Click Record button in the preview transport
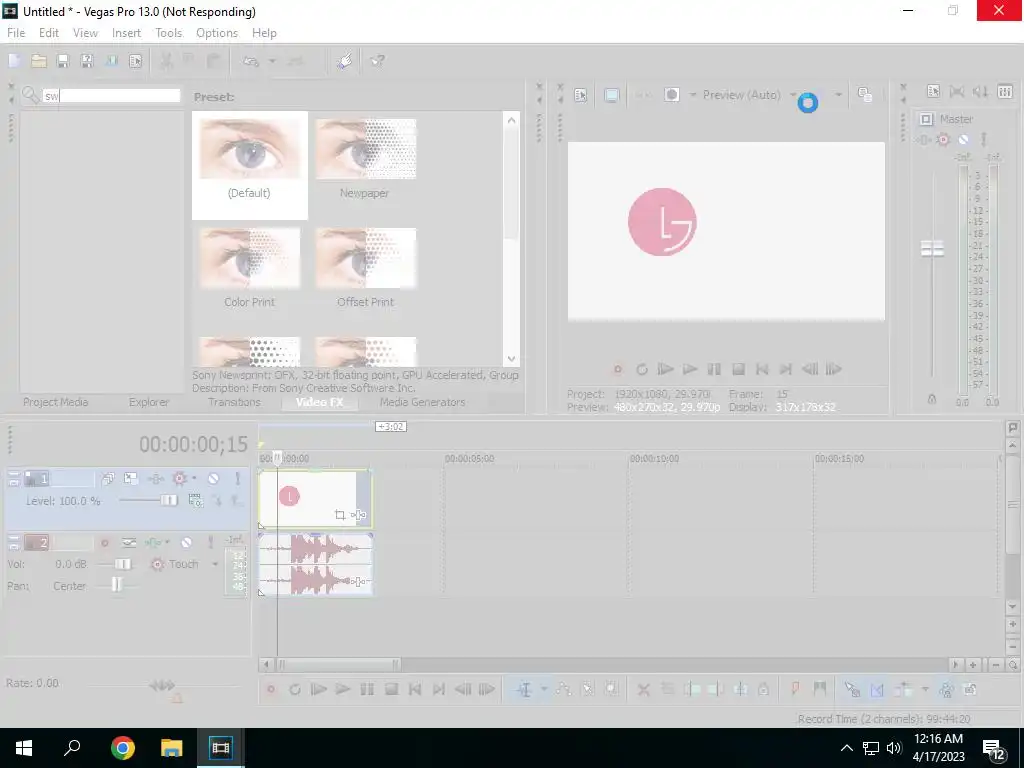Viewport: 1024px width, 768px height. pos(618,370)
